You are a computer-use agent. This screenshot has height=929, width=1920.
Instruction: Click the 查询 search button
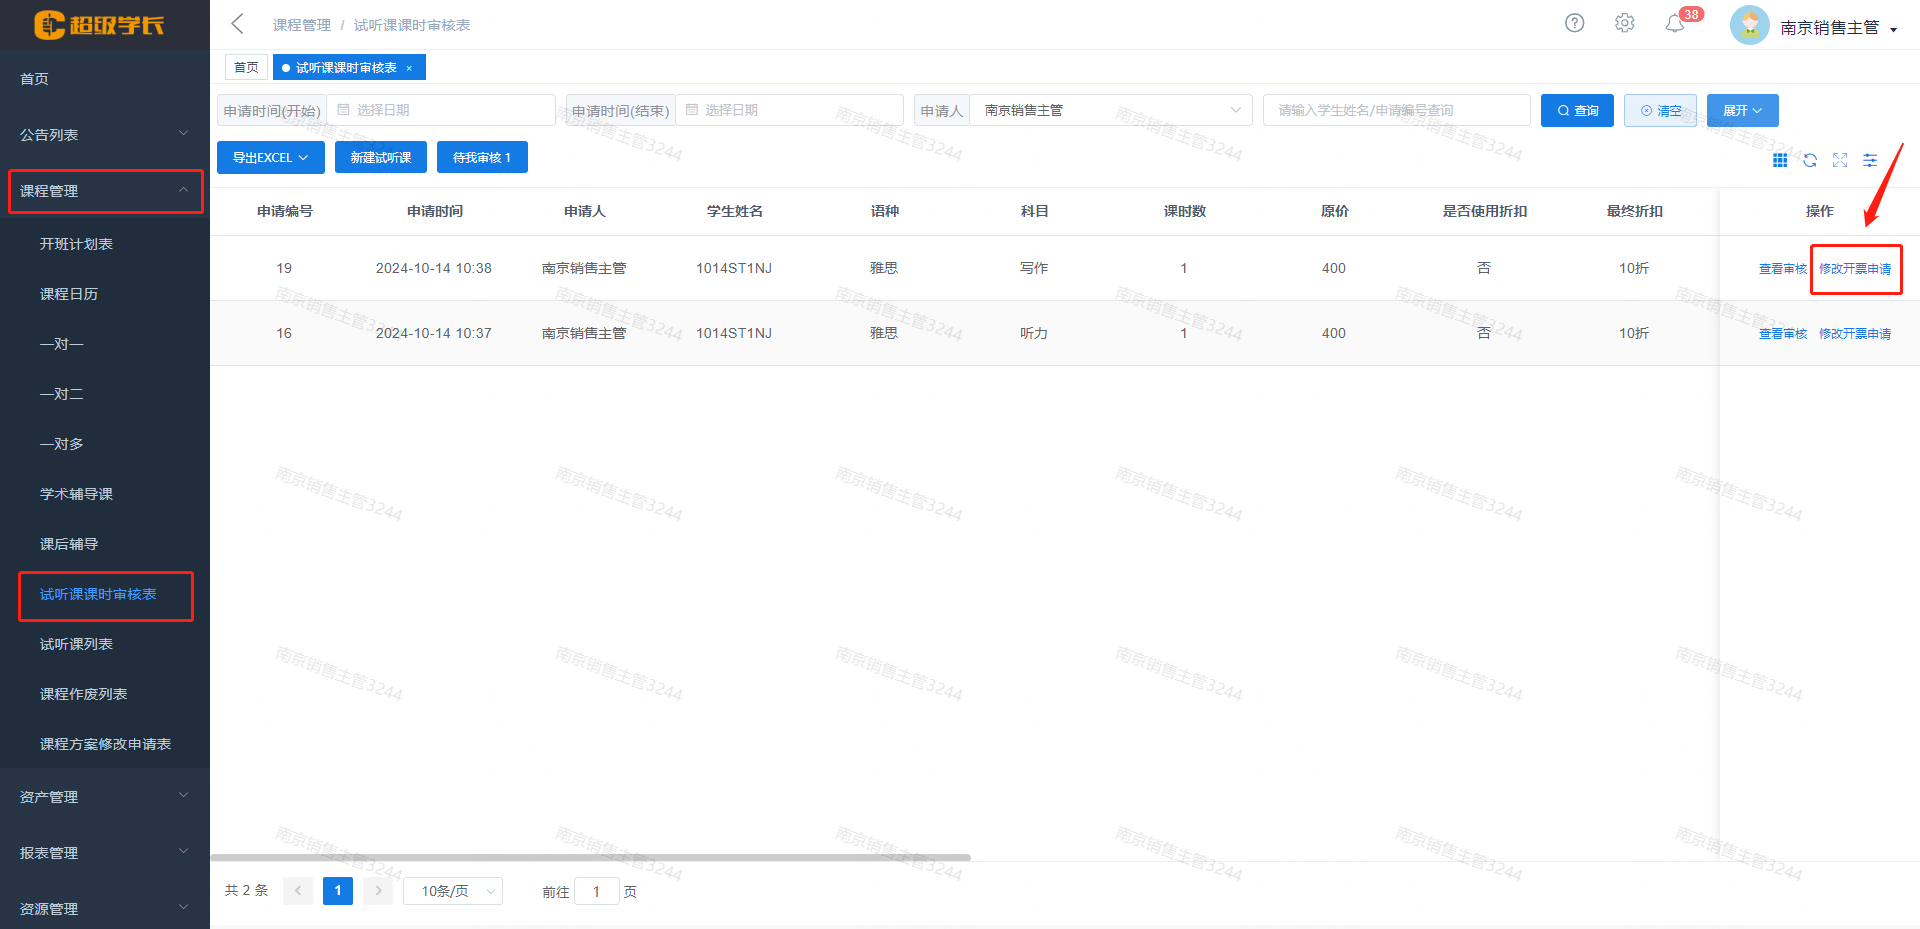1577,110
